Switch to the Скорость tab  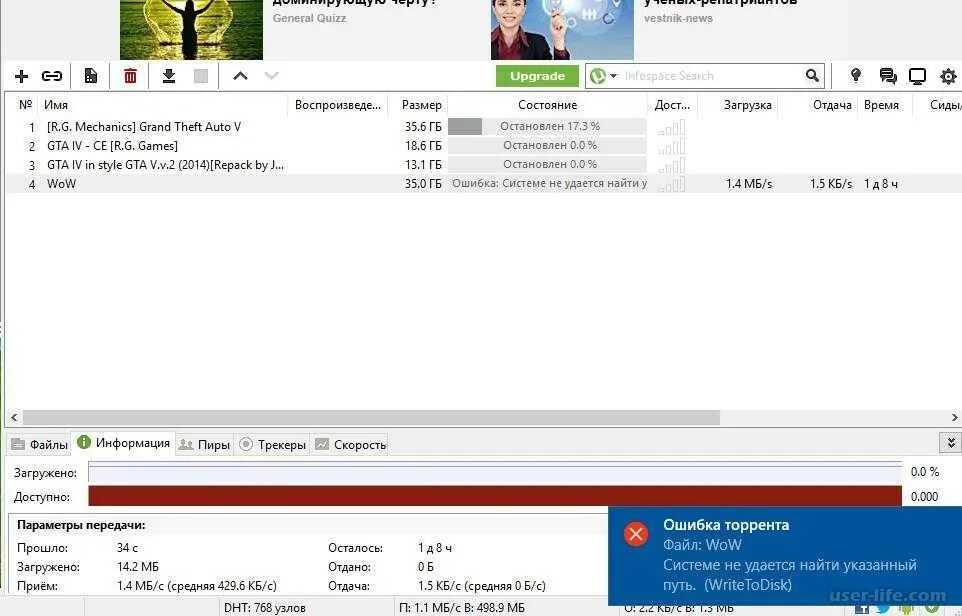coord(350,445)
